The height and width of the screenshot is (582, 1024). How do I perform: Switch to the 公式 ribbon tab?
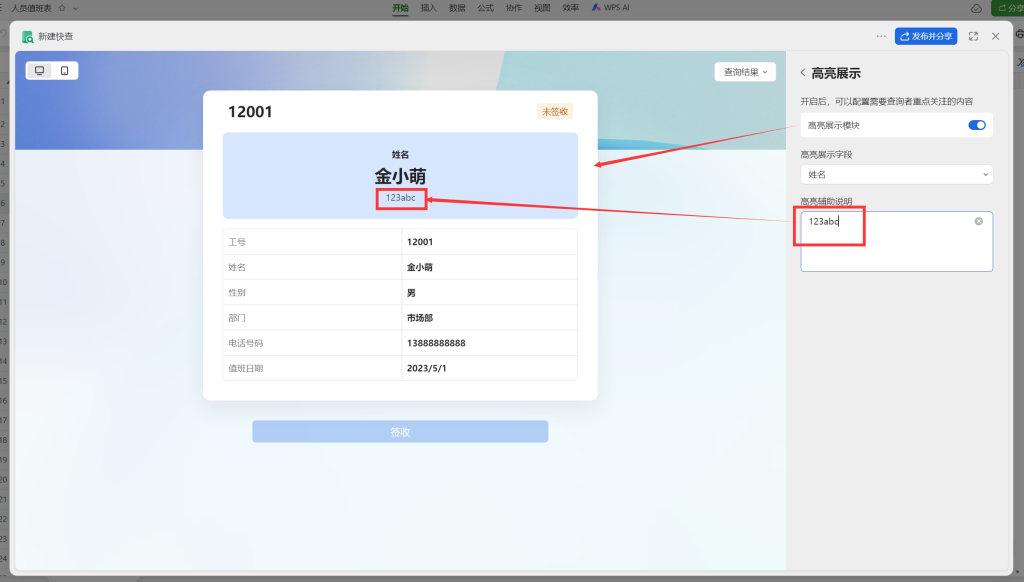point(485,7)
